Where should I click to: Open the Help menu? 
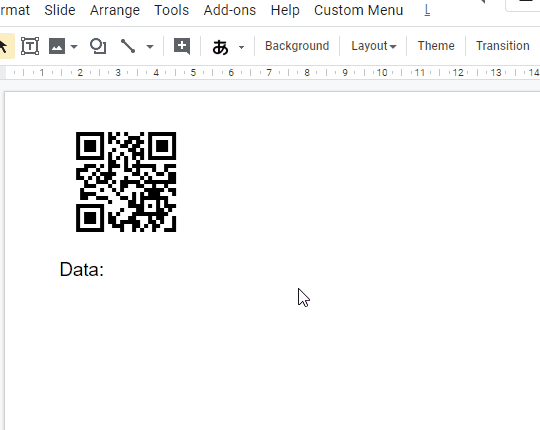pyautogui.click(x=285, y=10)
